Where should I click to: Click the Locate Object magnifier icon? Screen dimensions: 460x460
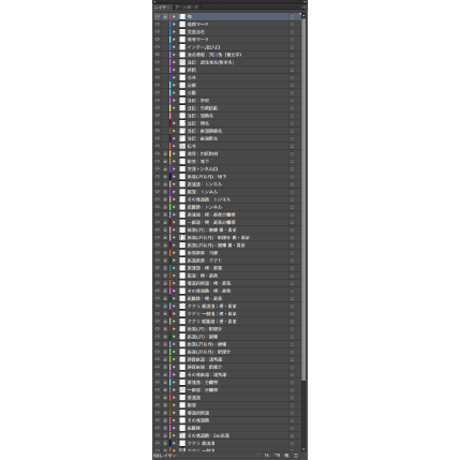click(258, 455)
